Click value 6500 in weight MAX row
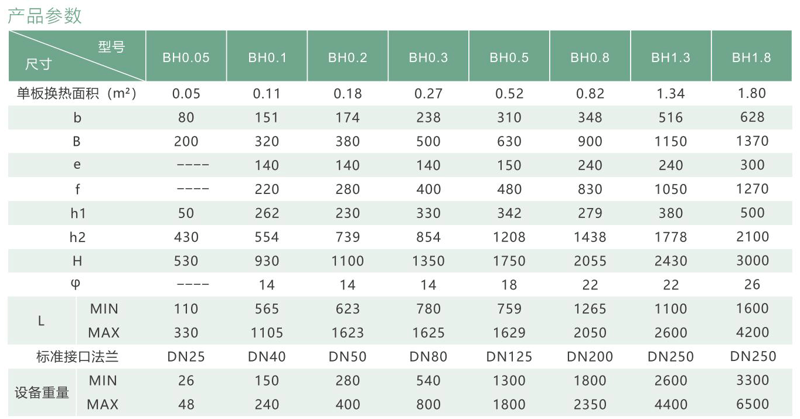Viewport: 800px width, 419px height. click(x=752, y=404)
